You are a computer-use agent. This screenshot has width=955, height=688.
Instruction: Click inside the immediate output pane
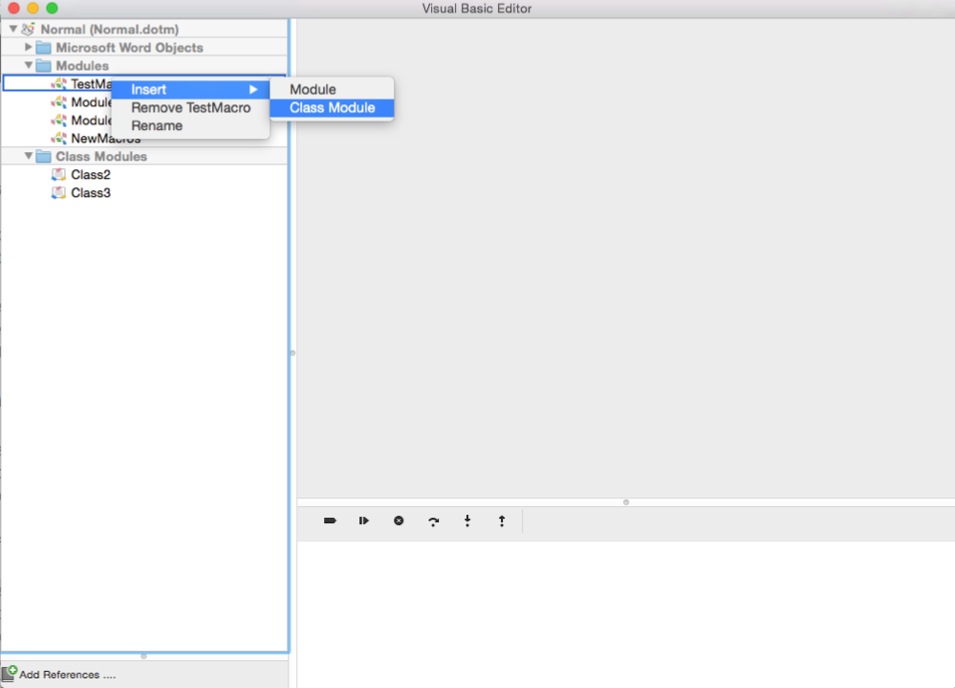626,614
